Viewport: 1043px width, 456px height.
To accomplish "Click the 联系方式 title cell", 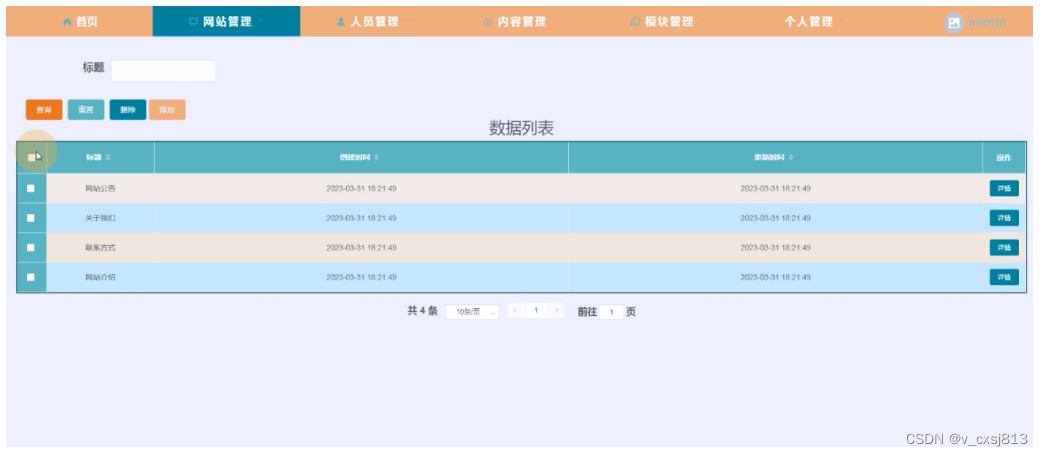I will (x=100, y=247).
